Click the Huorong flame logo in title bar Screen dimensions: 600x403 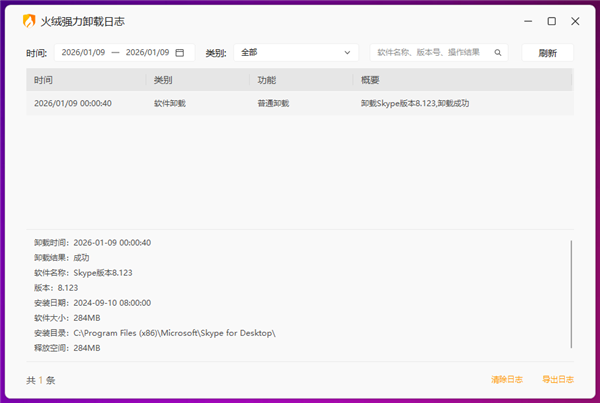click(30, 21)
